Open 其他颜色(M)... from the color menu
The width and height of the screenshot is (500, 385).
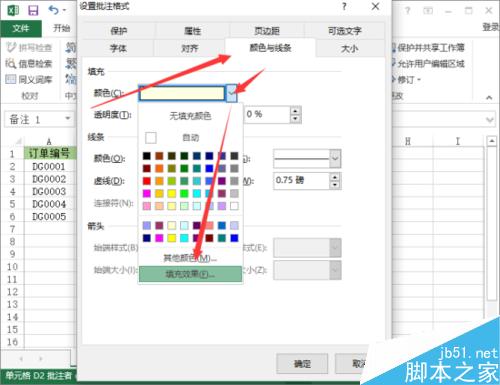tap(190, 258)
